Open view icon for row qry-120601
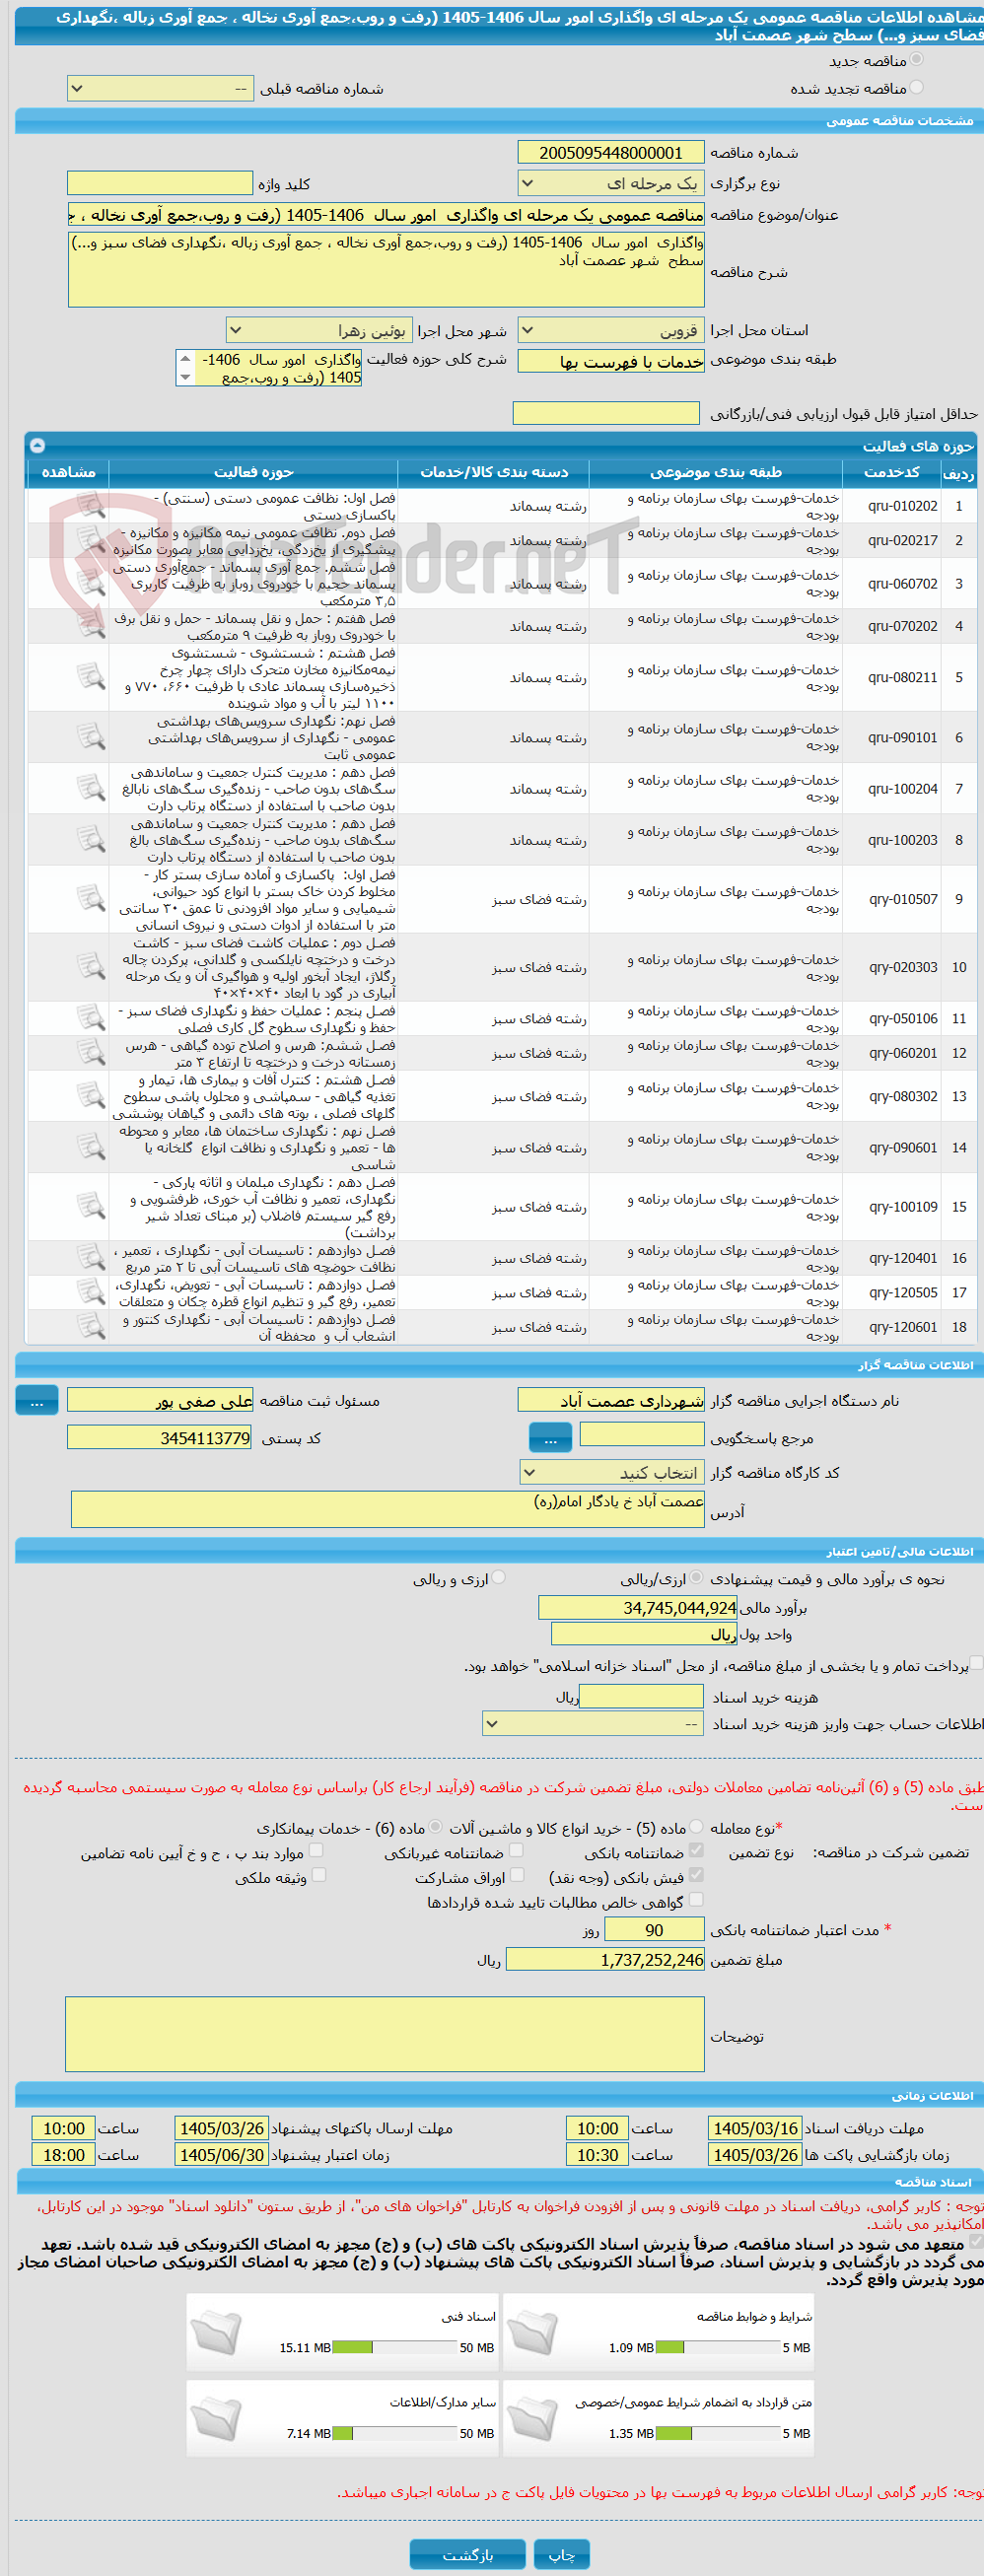 [x=91, y=1328]
